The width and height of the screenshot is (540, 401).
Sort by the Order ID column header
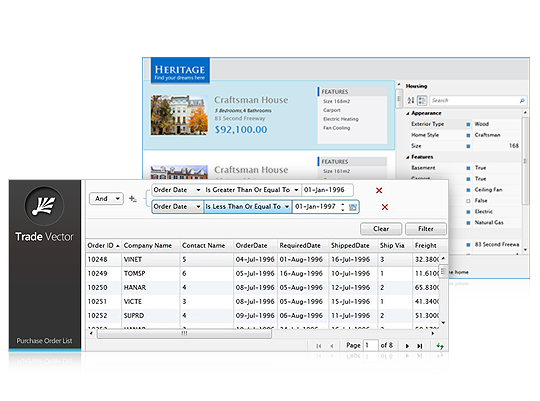point(103,245)
